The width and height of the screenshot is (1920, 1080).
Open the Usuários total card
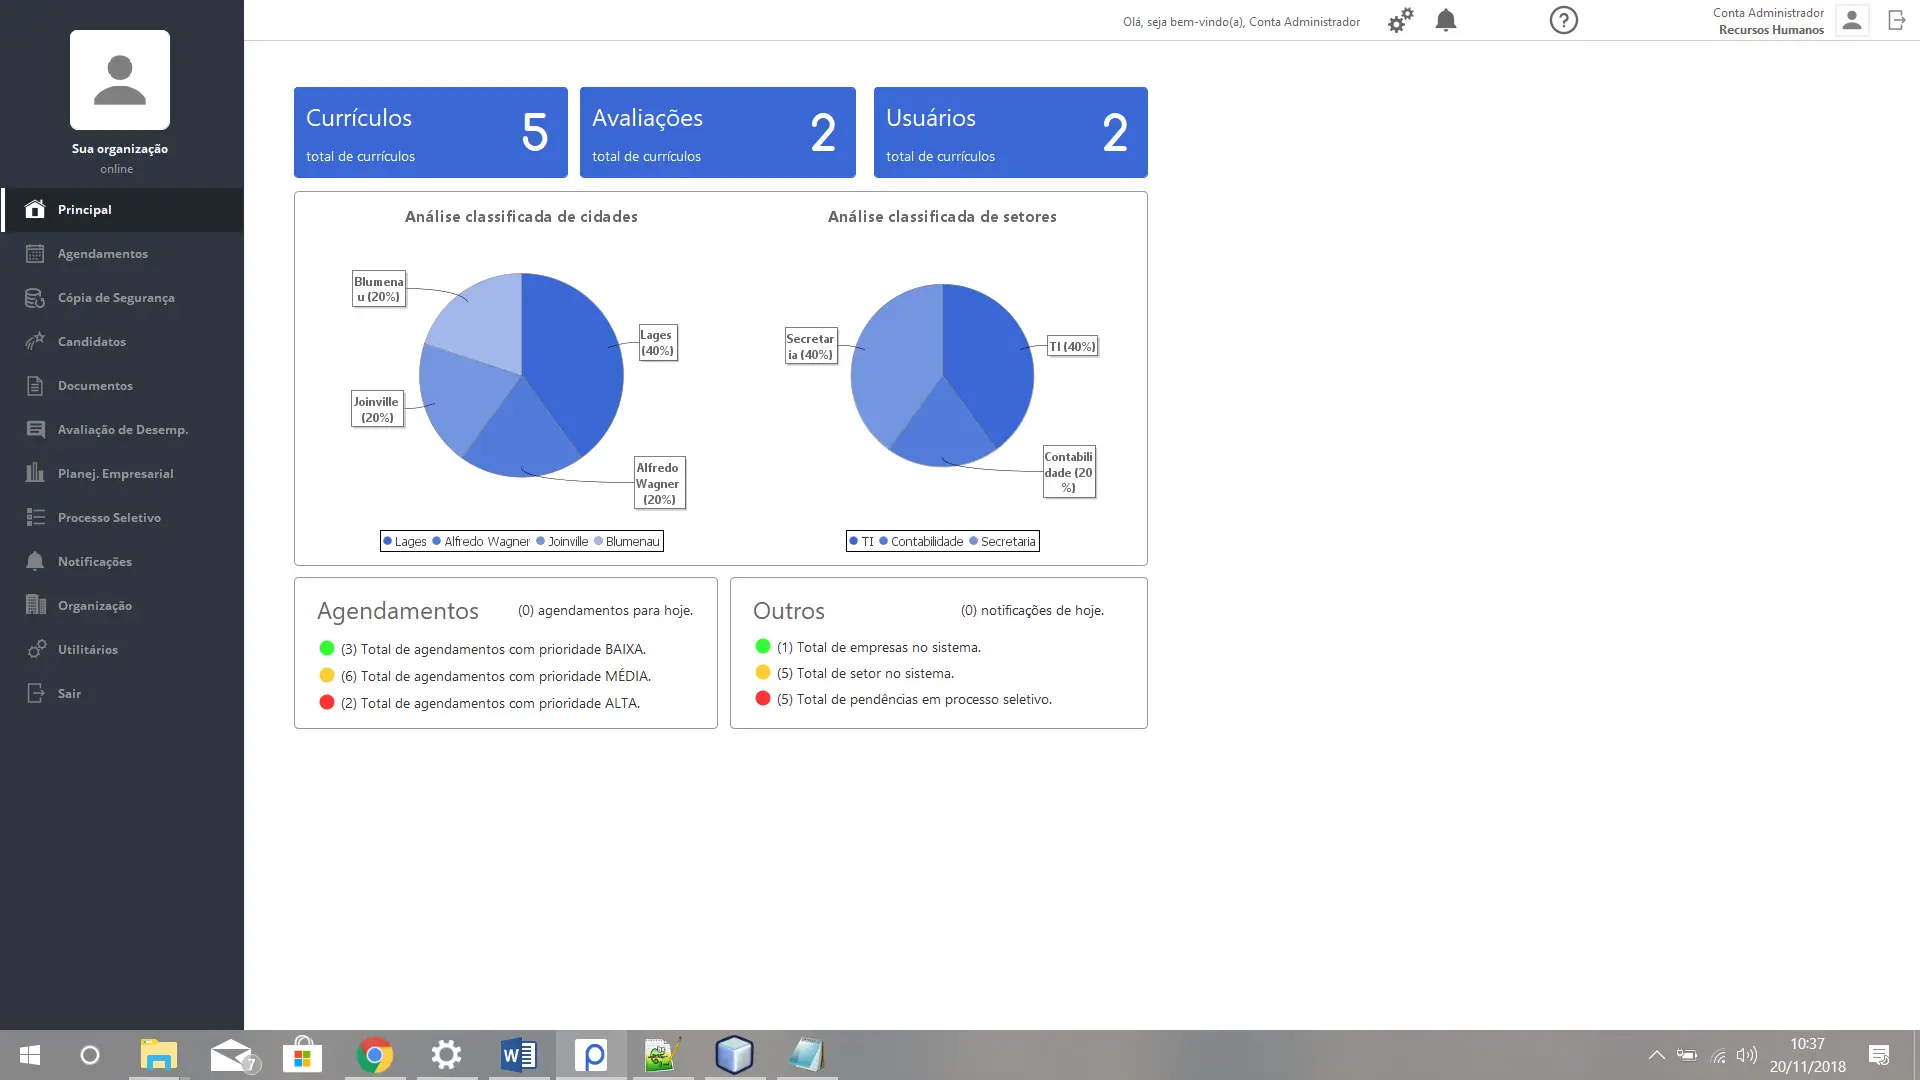pyautogui.click(x=1011, y=132)
